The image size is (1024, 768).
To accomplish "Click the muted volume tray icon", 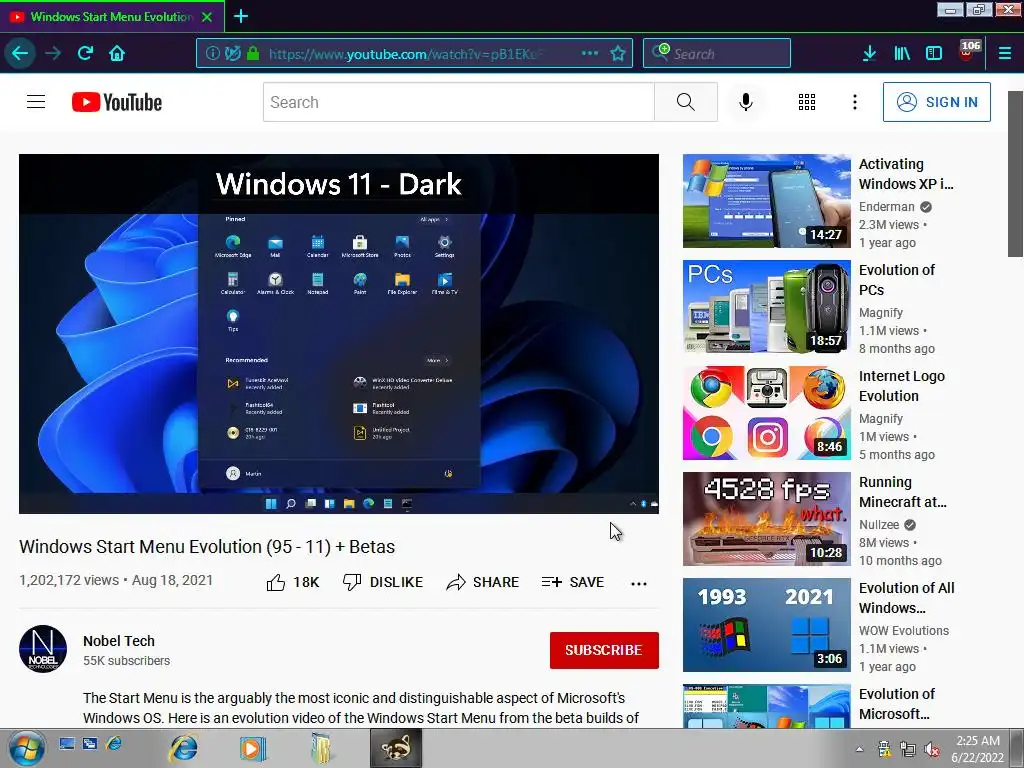I will pos(932,749).
